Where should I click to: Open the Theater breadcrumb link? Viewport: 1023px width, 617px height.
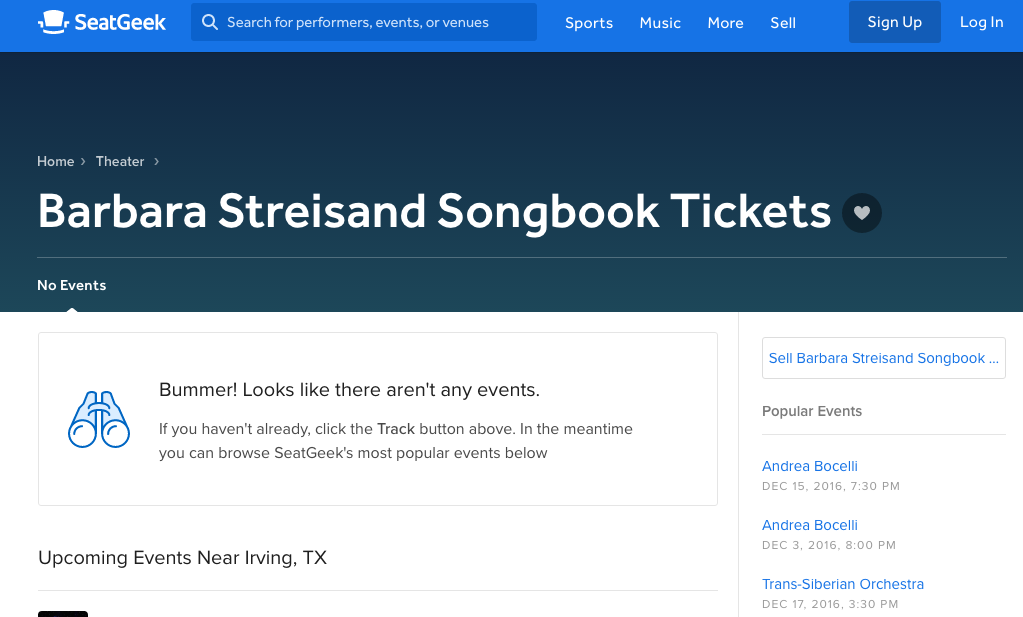point(120,161)
